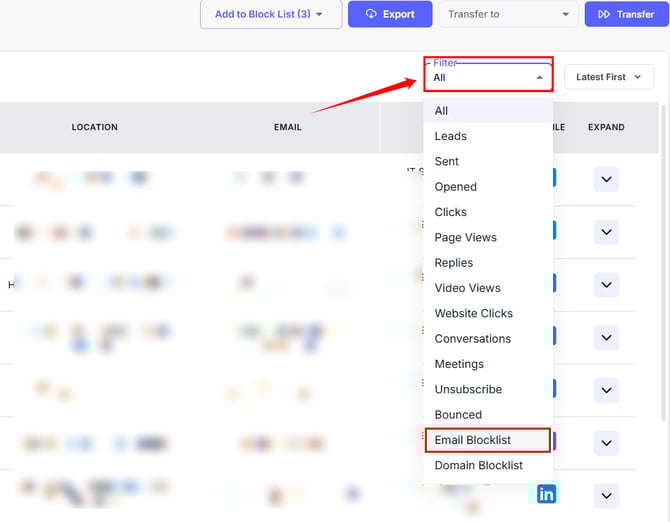The width and height of the screenshot is (670, 522).
Task: Click the LinkedIn icon in bottom row
Action: point(546,494)
